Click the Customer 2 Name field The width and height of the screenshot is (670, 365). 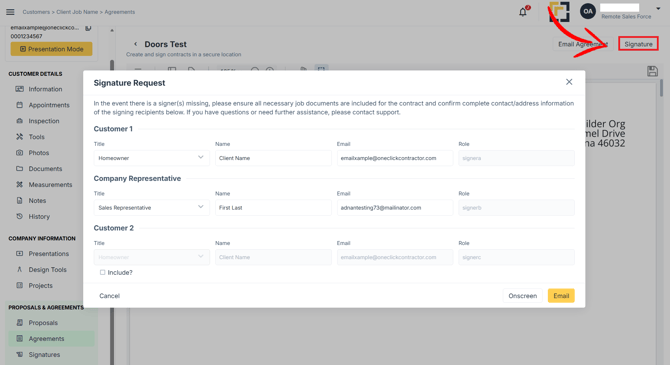273,257
